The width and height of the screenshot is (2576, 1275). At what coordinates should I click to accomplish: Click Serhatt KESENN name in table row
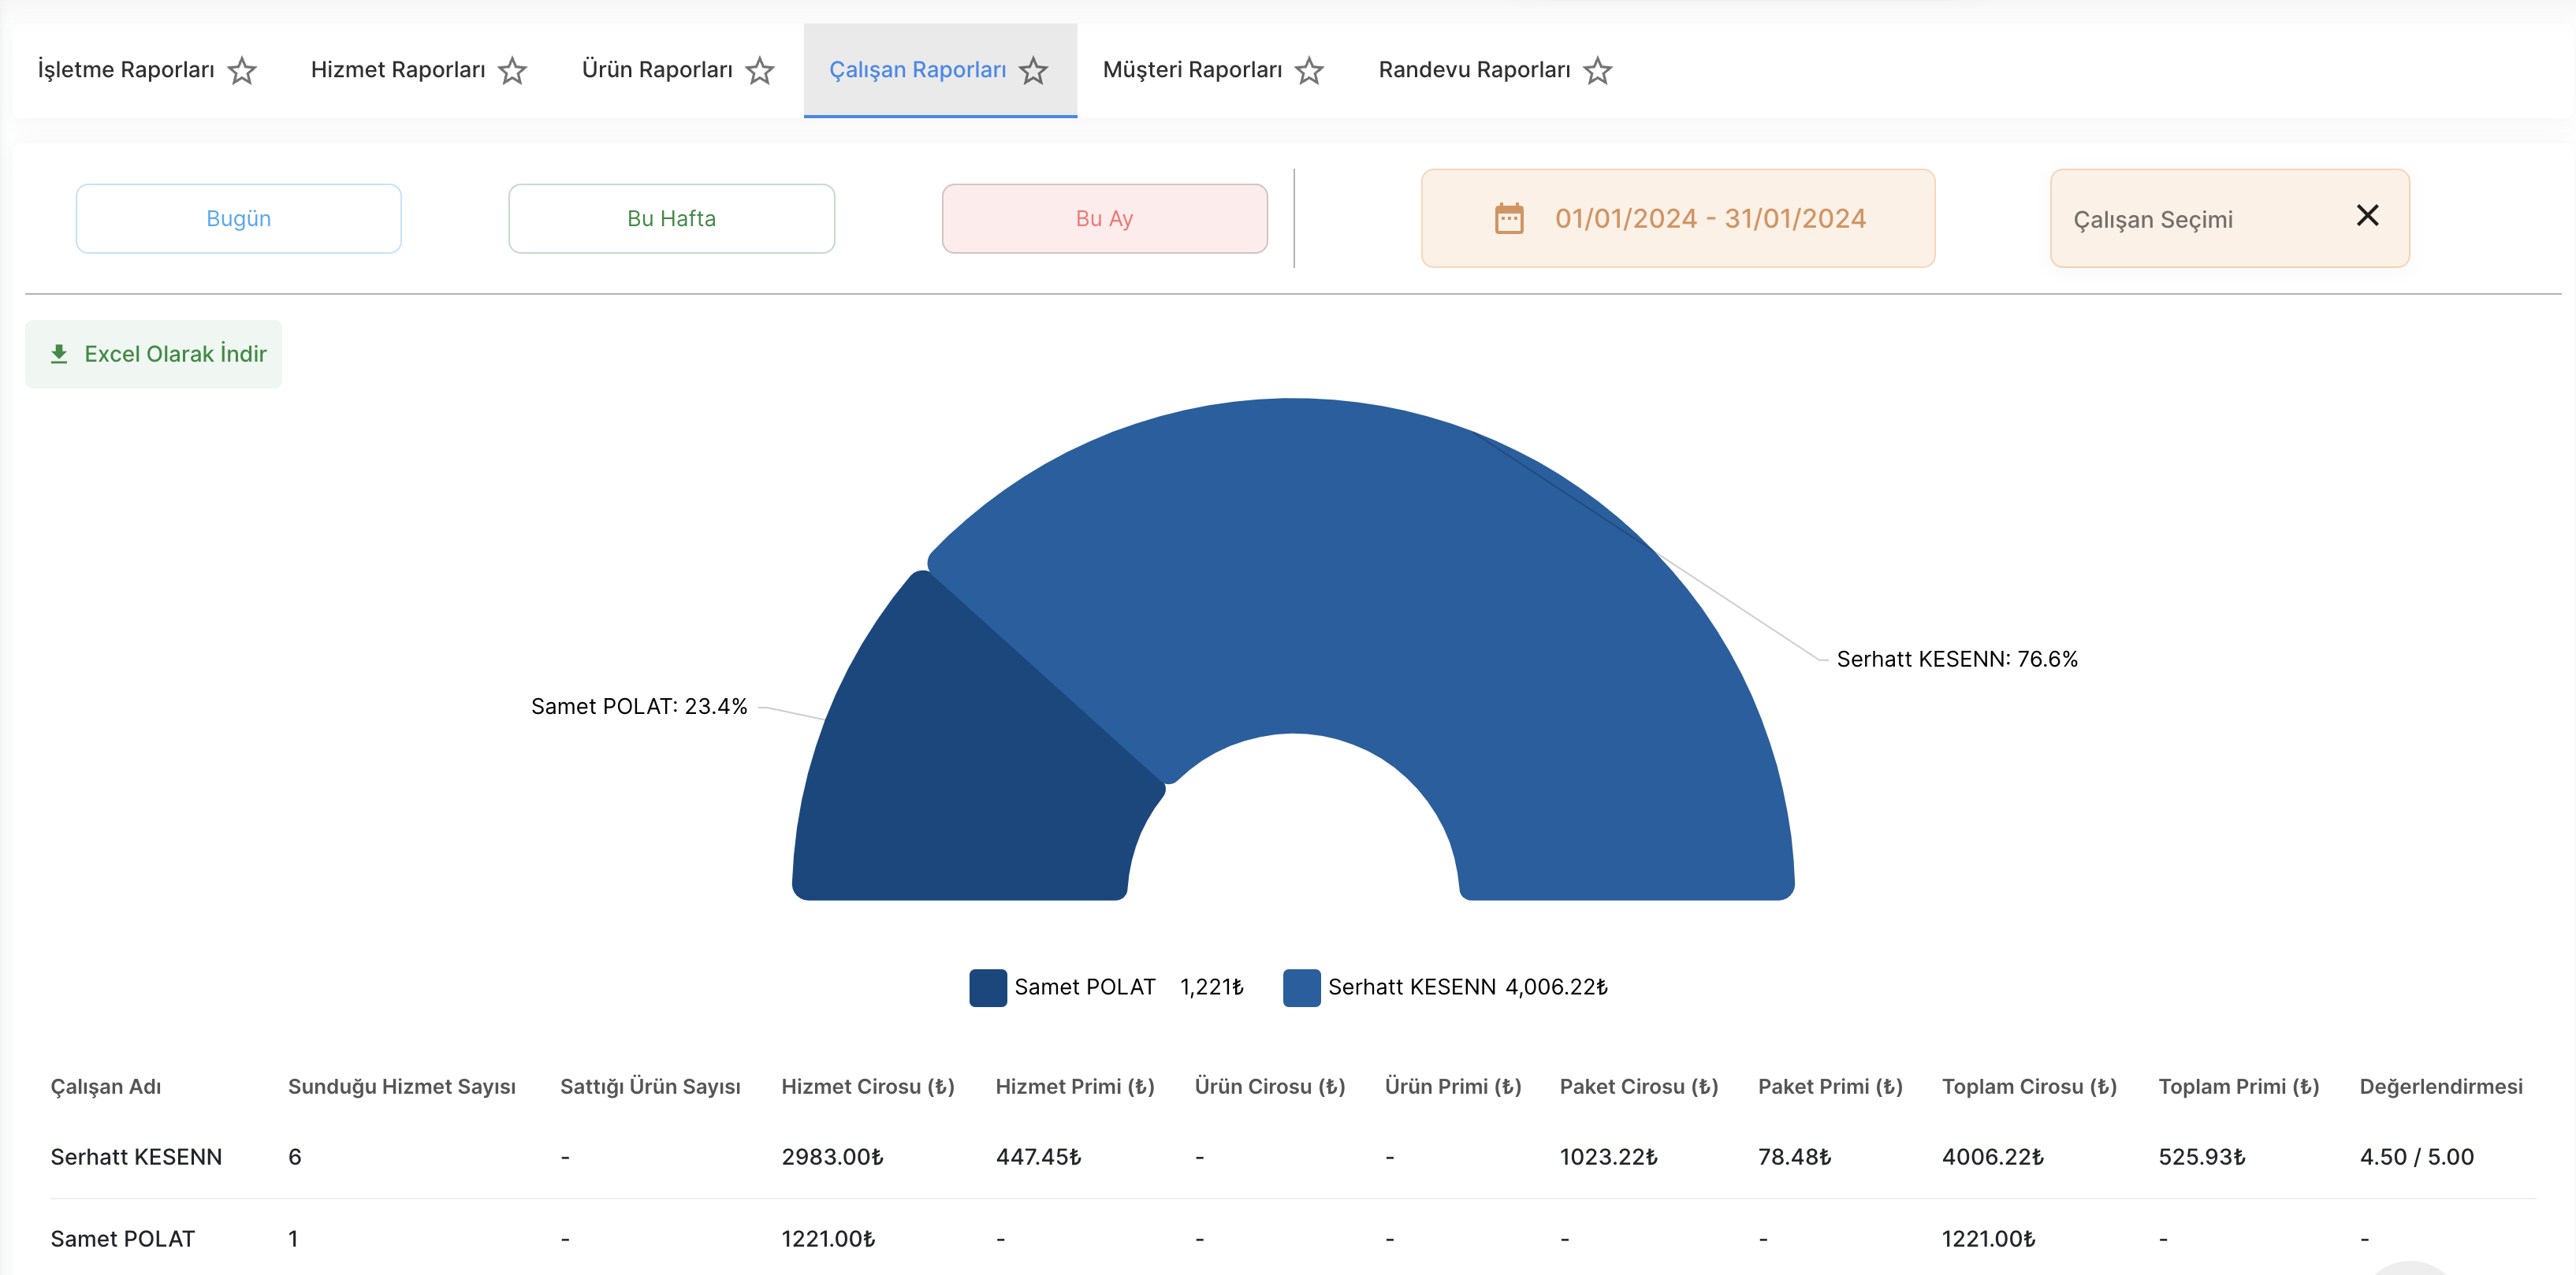(136, 1157)
